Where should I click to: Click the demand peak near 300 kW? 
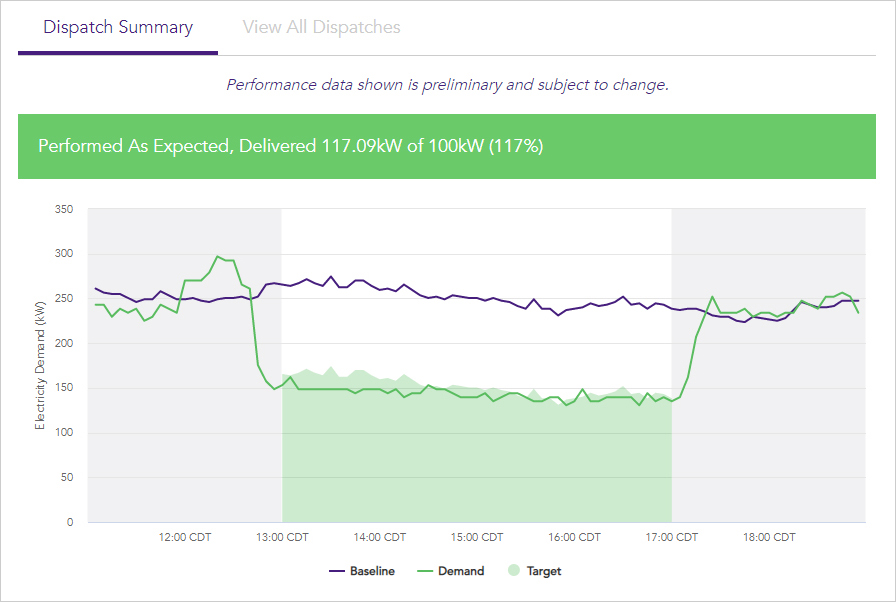tap(218, 257)
